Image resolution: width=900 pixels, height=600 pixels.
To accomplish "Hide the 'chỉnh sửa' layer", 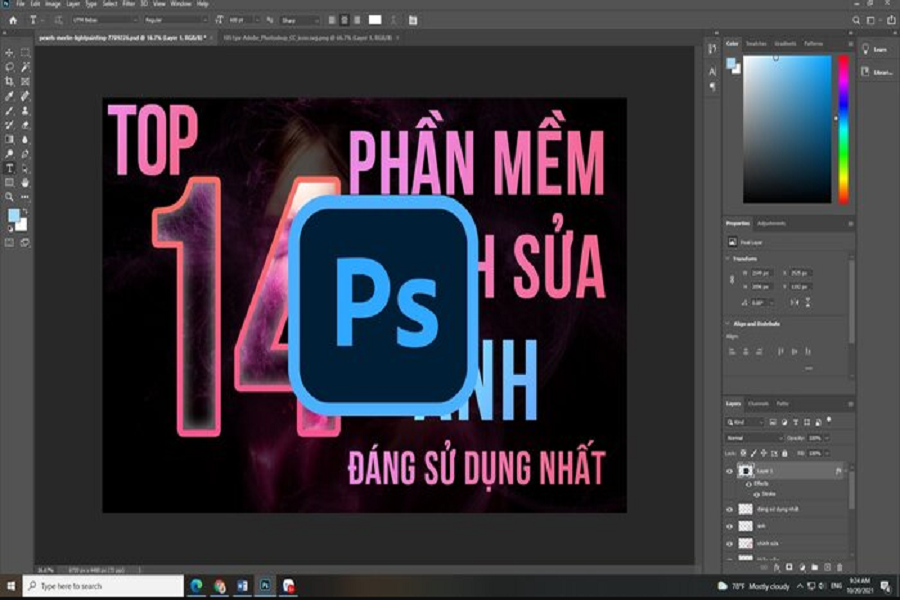I will [730, 544].
